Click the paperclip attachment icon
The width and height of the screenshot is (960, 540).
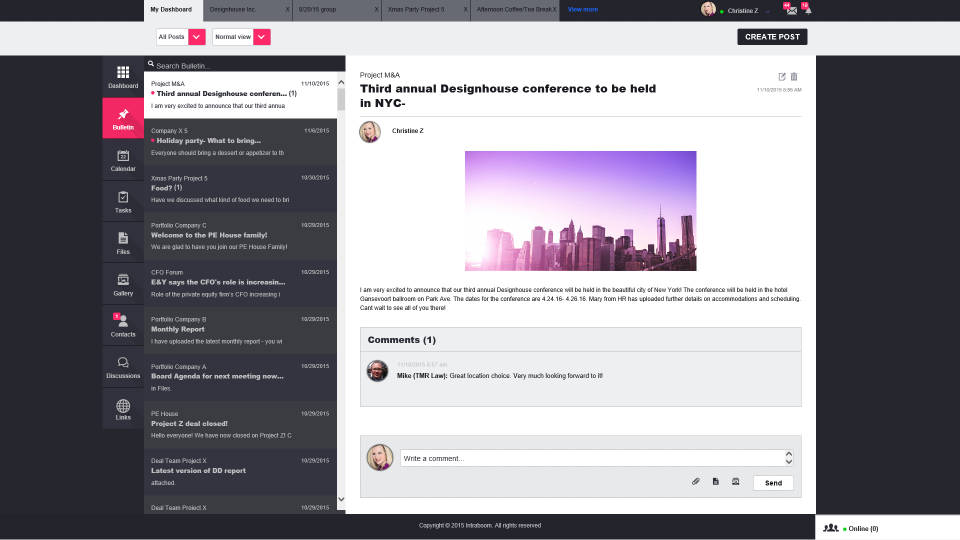click(x=696, y=482)
